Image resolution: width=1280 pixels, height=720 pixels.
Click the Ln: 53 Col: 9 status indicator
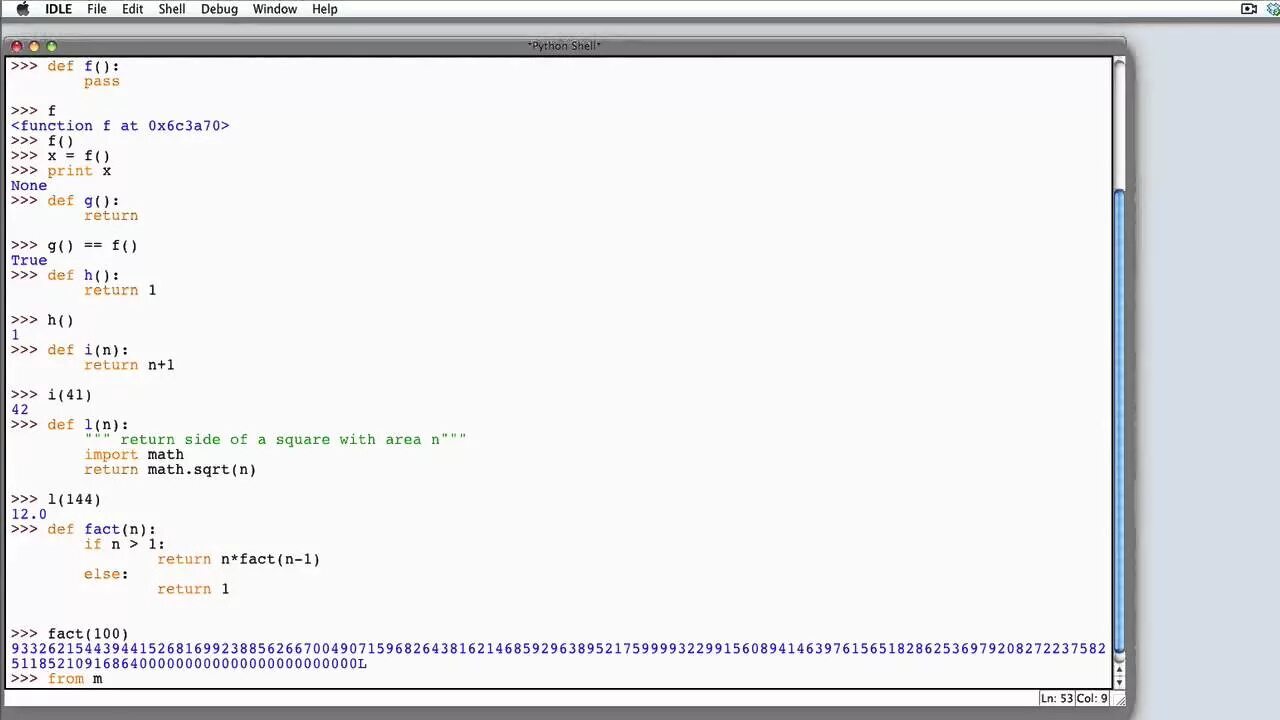1074,698
